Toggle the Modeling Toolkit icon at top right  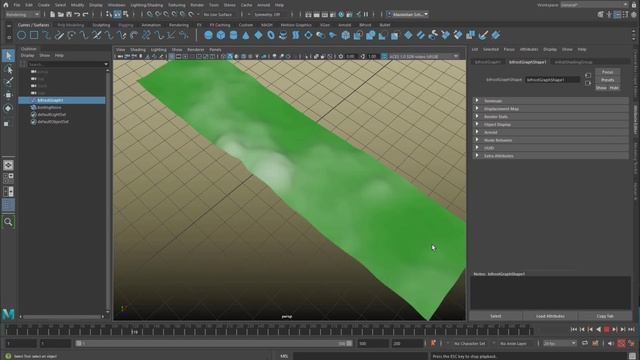601,14
